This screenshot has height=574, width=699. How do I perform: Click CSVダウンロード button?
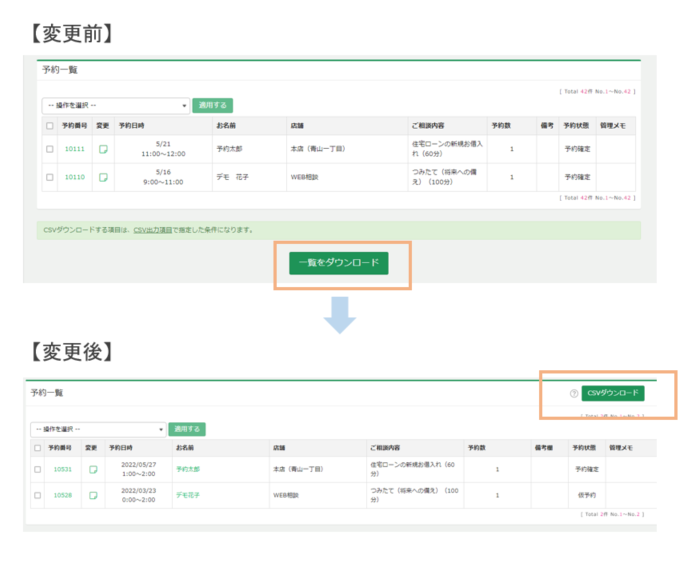(x=613, y=393)
